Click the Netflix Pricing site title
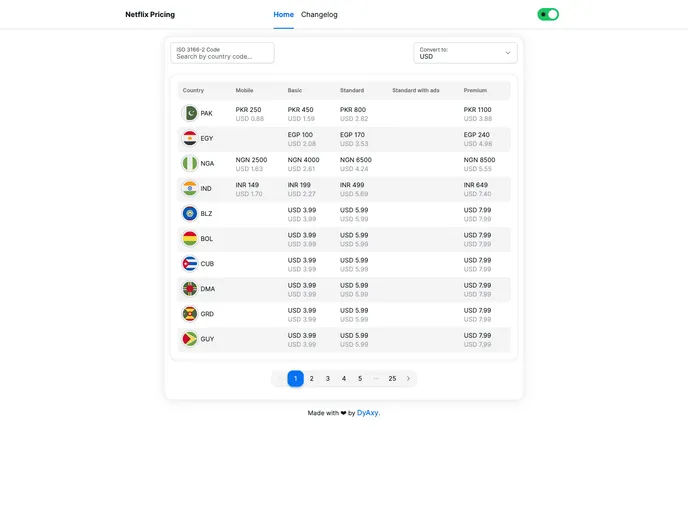Viewport: 688px width, 512px height. point(150,15)
